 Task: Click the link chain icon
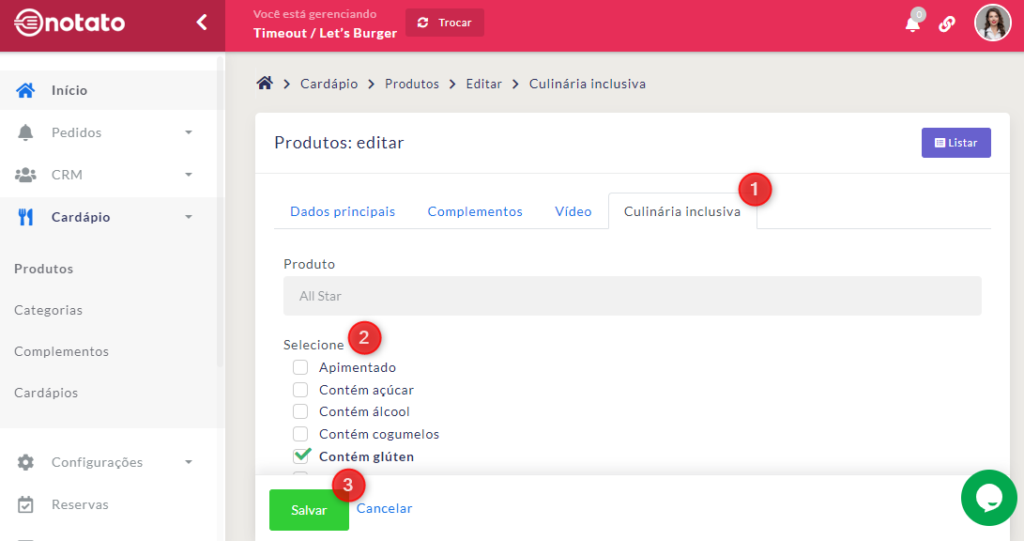point(947,24)
